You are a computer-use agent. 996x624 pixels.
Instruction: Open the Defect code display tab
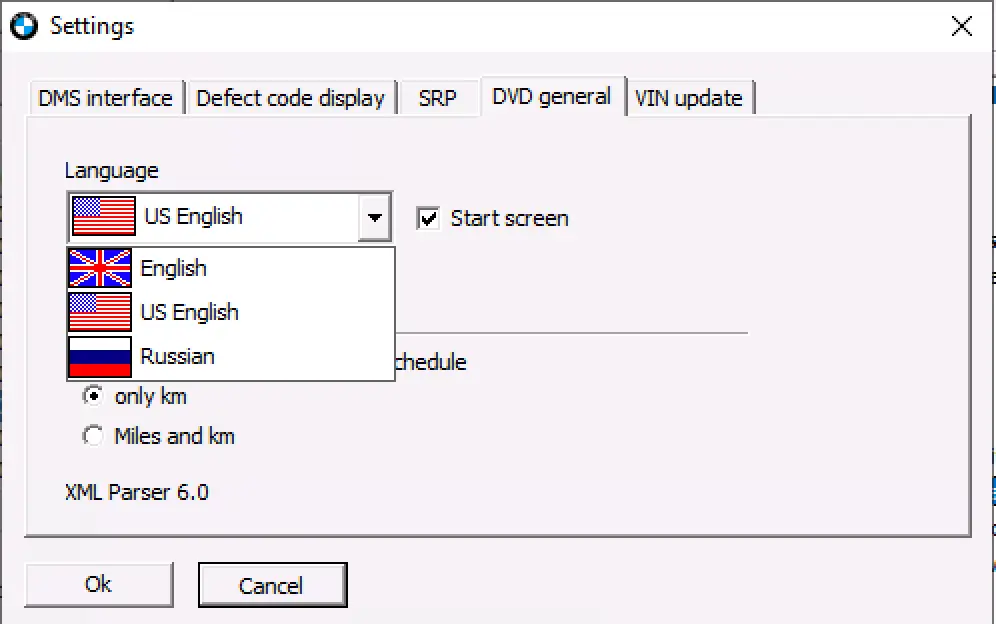tap(290, 98)
